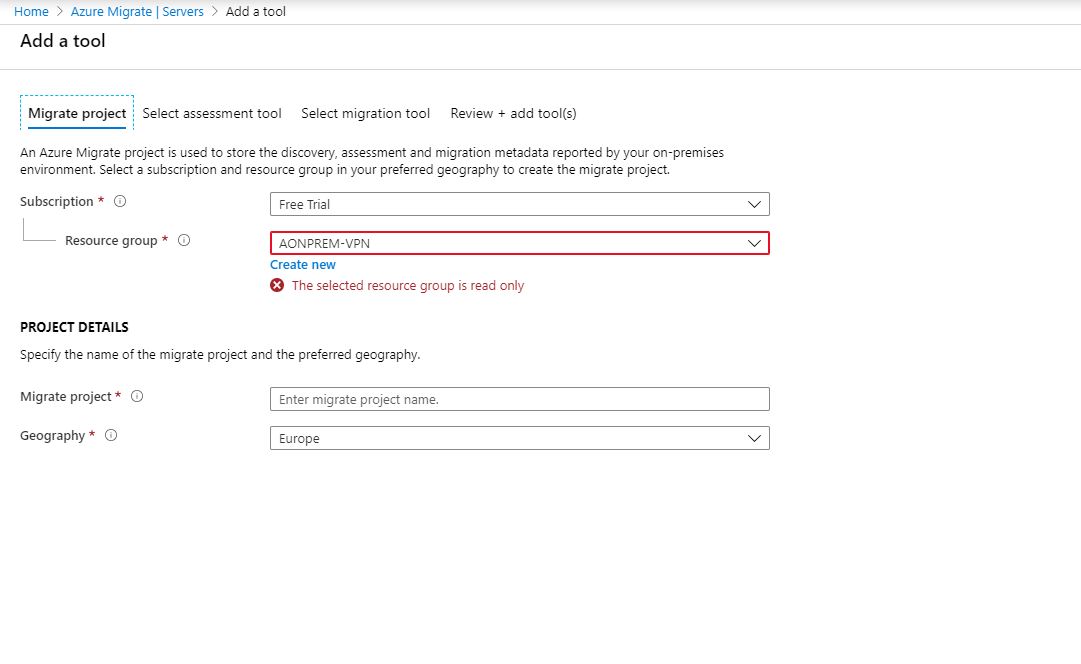Go back to Azure Migrate | Servers breadcrumb
The image size is (1081, 664).
(137, 11)
